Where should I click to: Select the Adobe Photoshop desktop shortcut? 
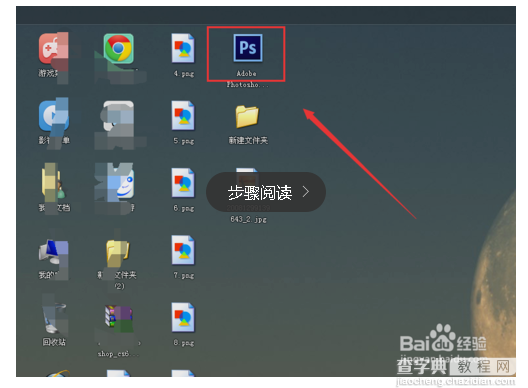(248, 48)
